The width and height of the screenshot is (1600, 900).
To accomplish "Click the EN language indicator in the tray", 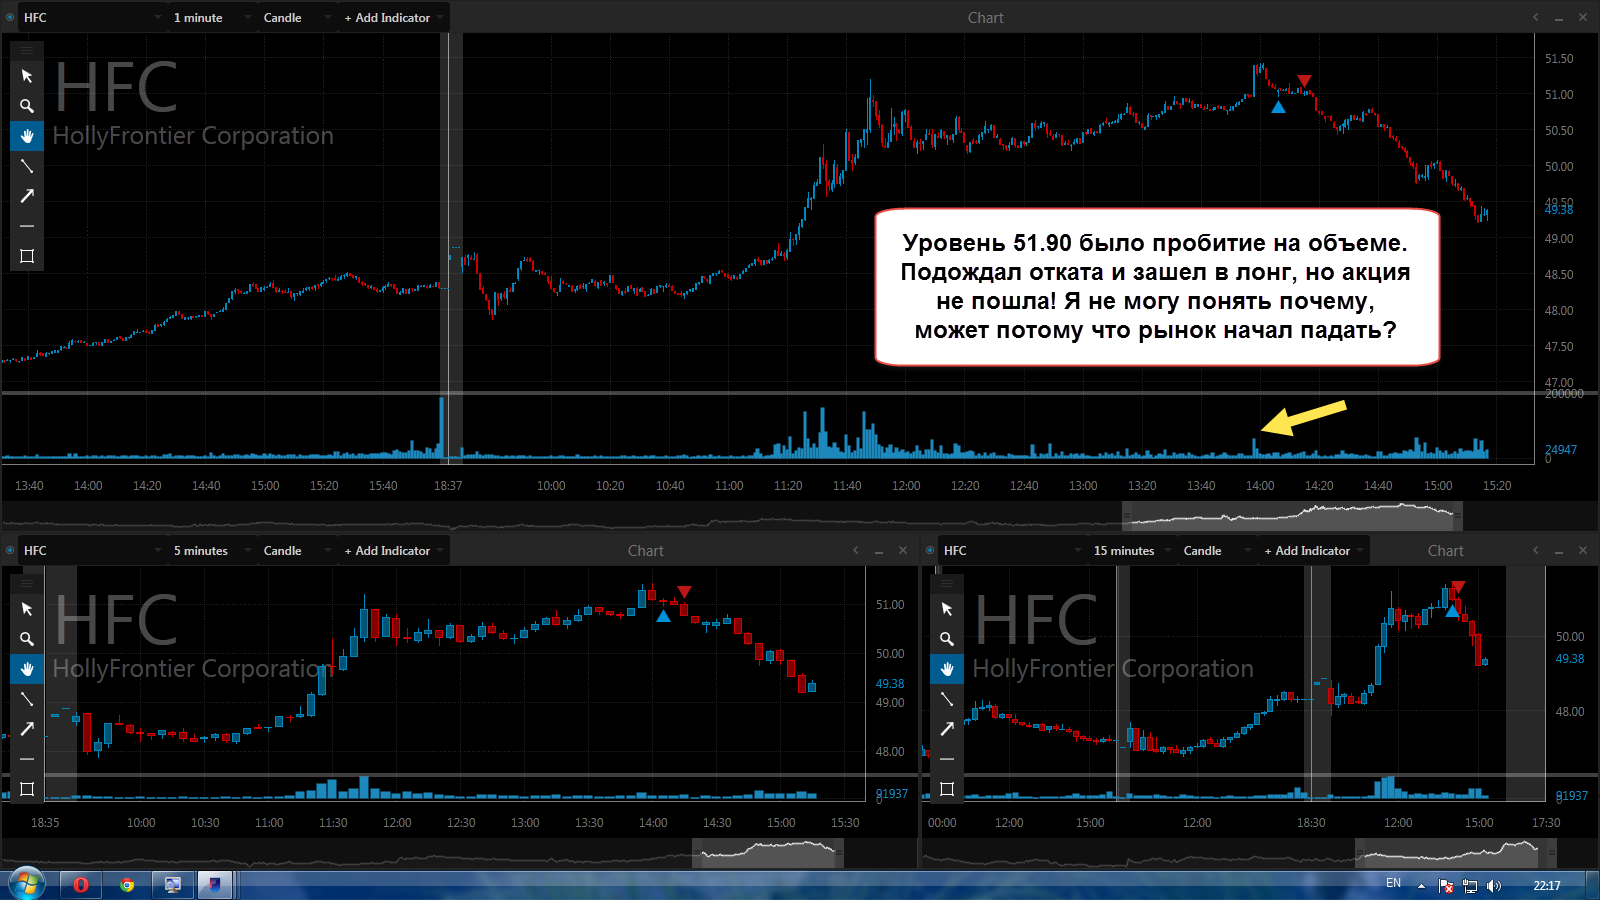I will point(1393,883).
